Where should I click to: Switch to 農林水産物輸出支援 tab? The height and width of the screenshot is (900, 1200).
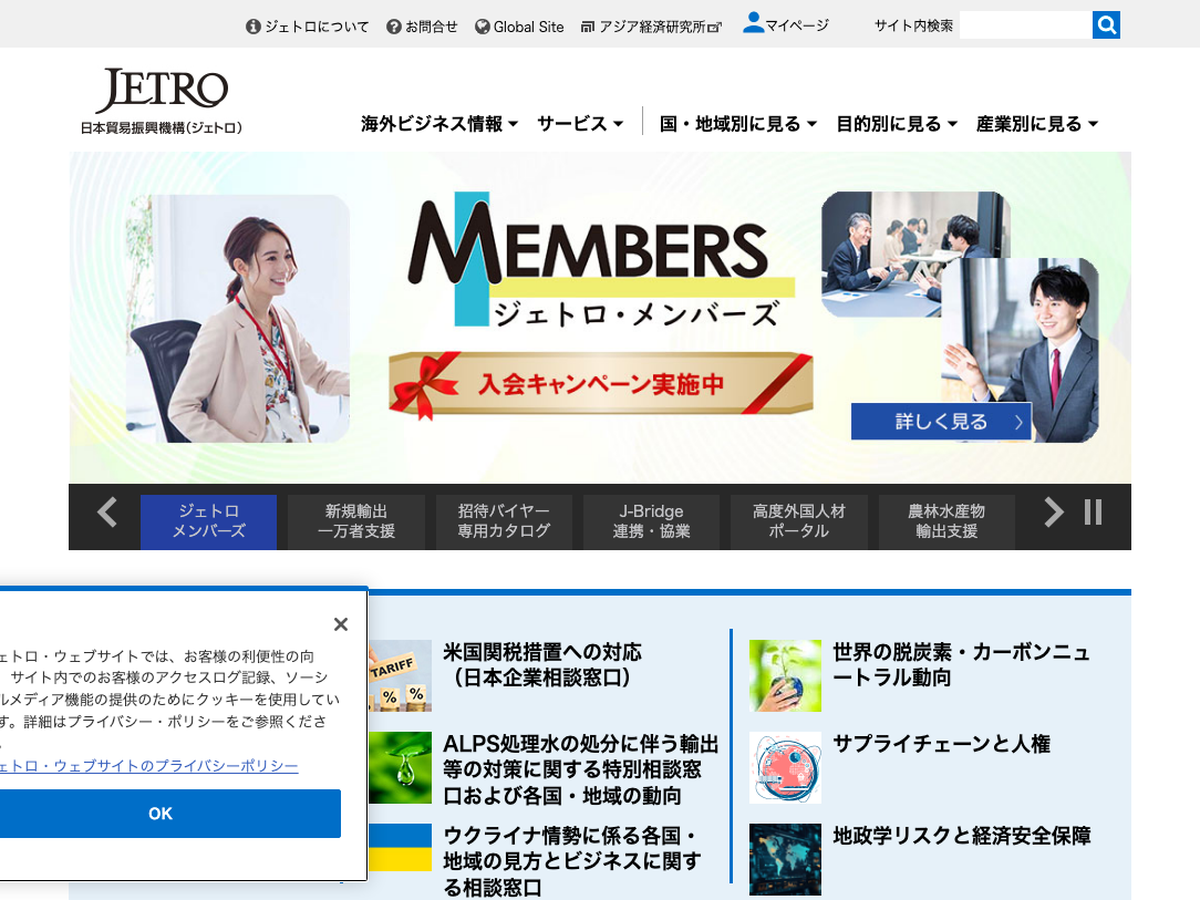[946, 521]
